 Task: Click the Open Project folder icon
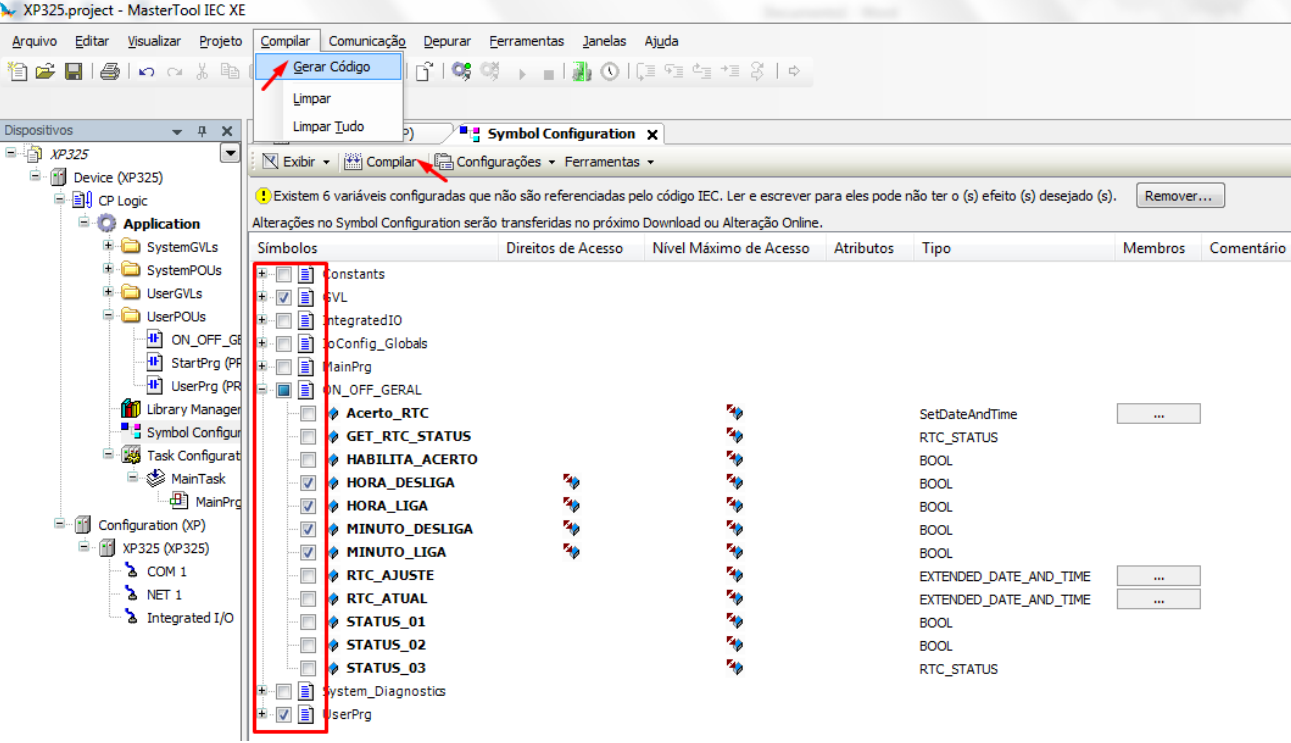(x=45, y=72)
